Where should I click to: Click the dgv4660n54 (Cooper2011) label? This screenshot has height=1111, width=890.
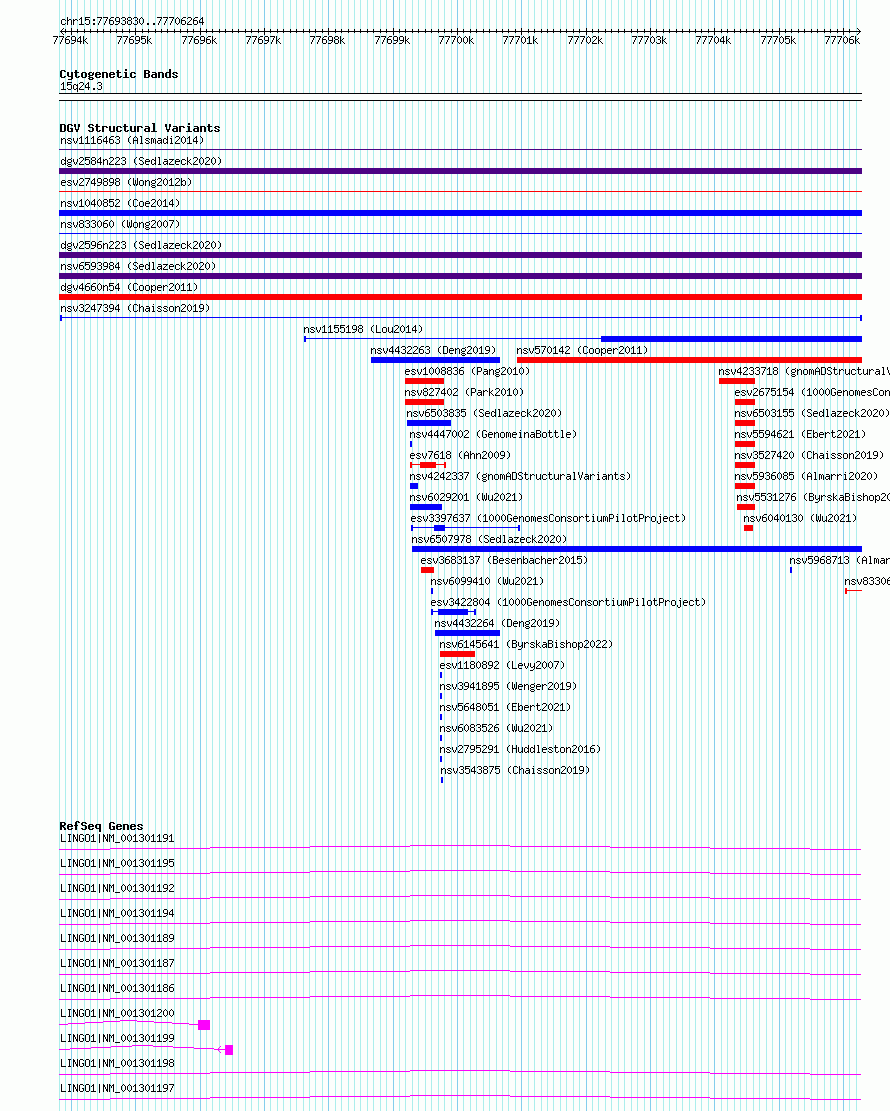(129, 287)
